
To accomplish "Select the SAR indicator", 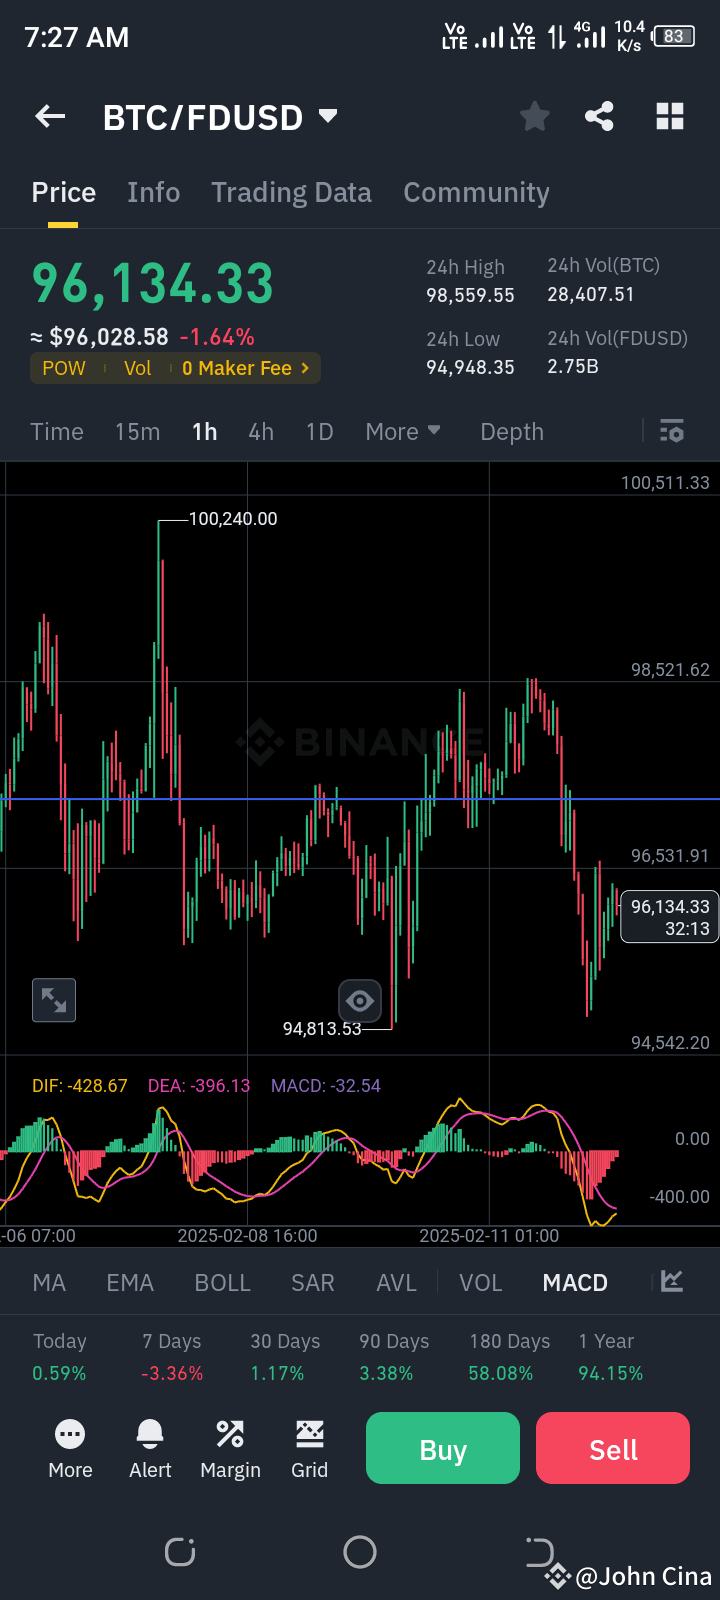I will coord(313,1283).
